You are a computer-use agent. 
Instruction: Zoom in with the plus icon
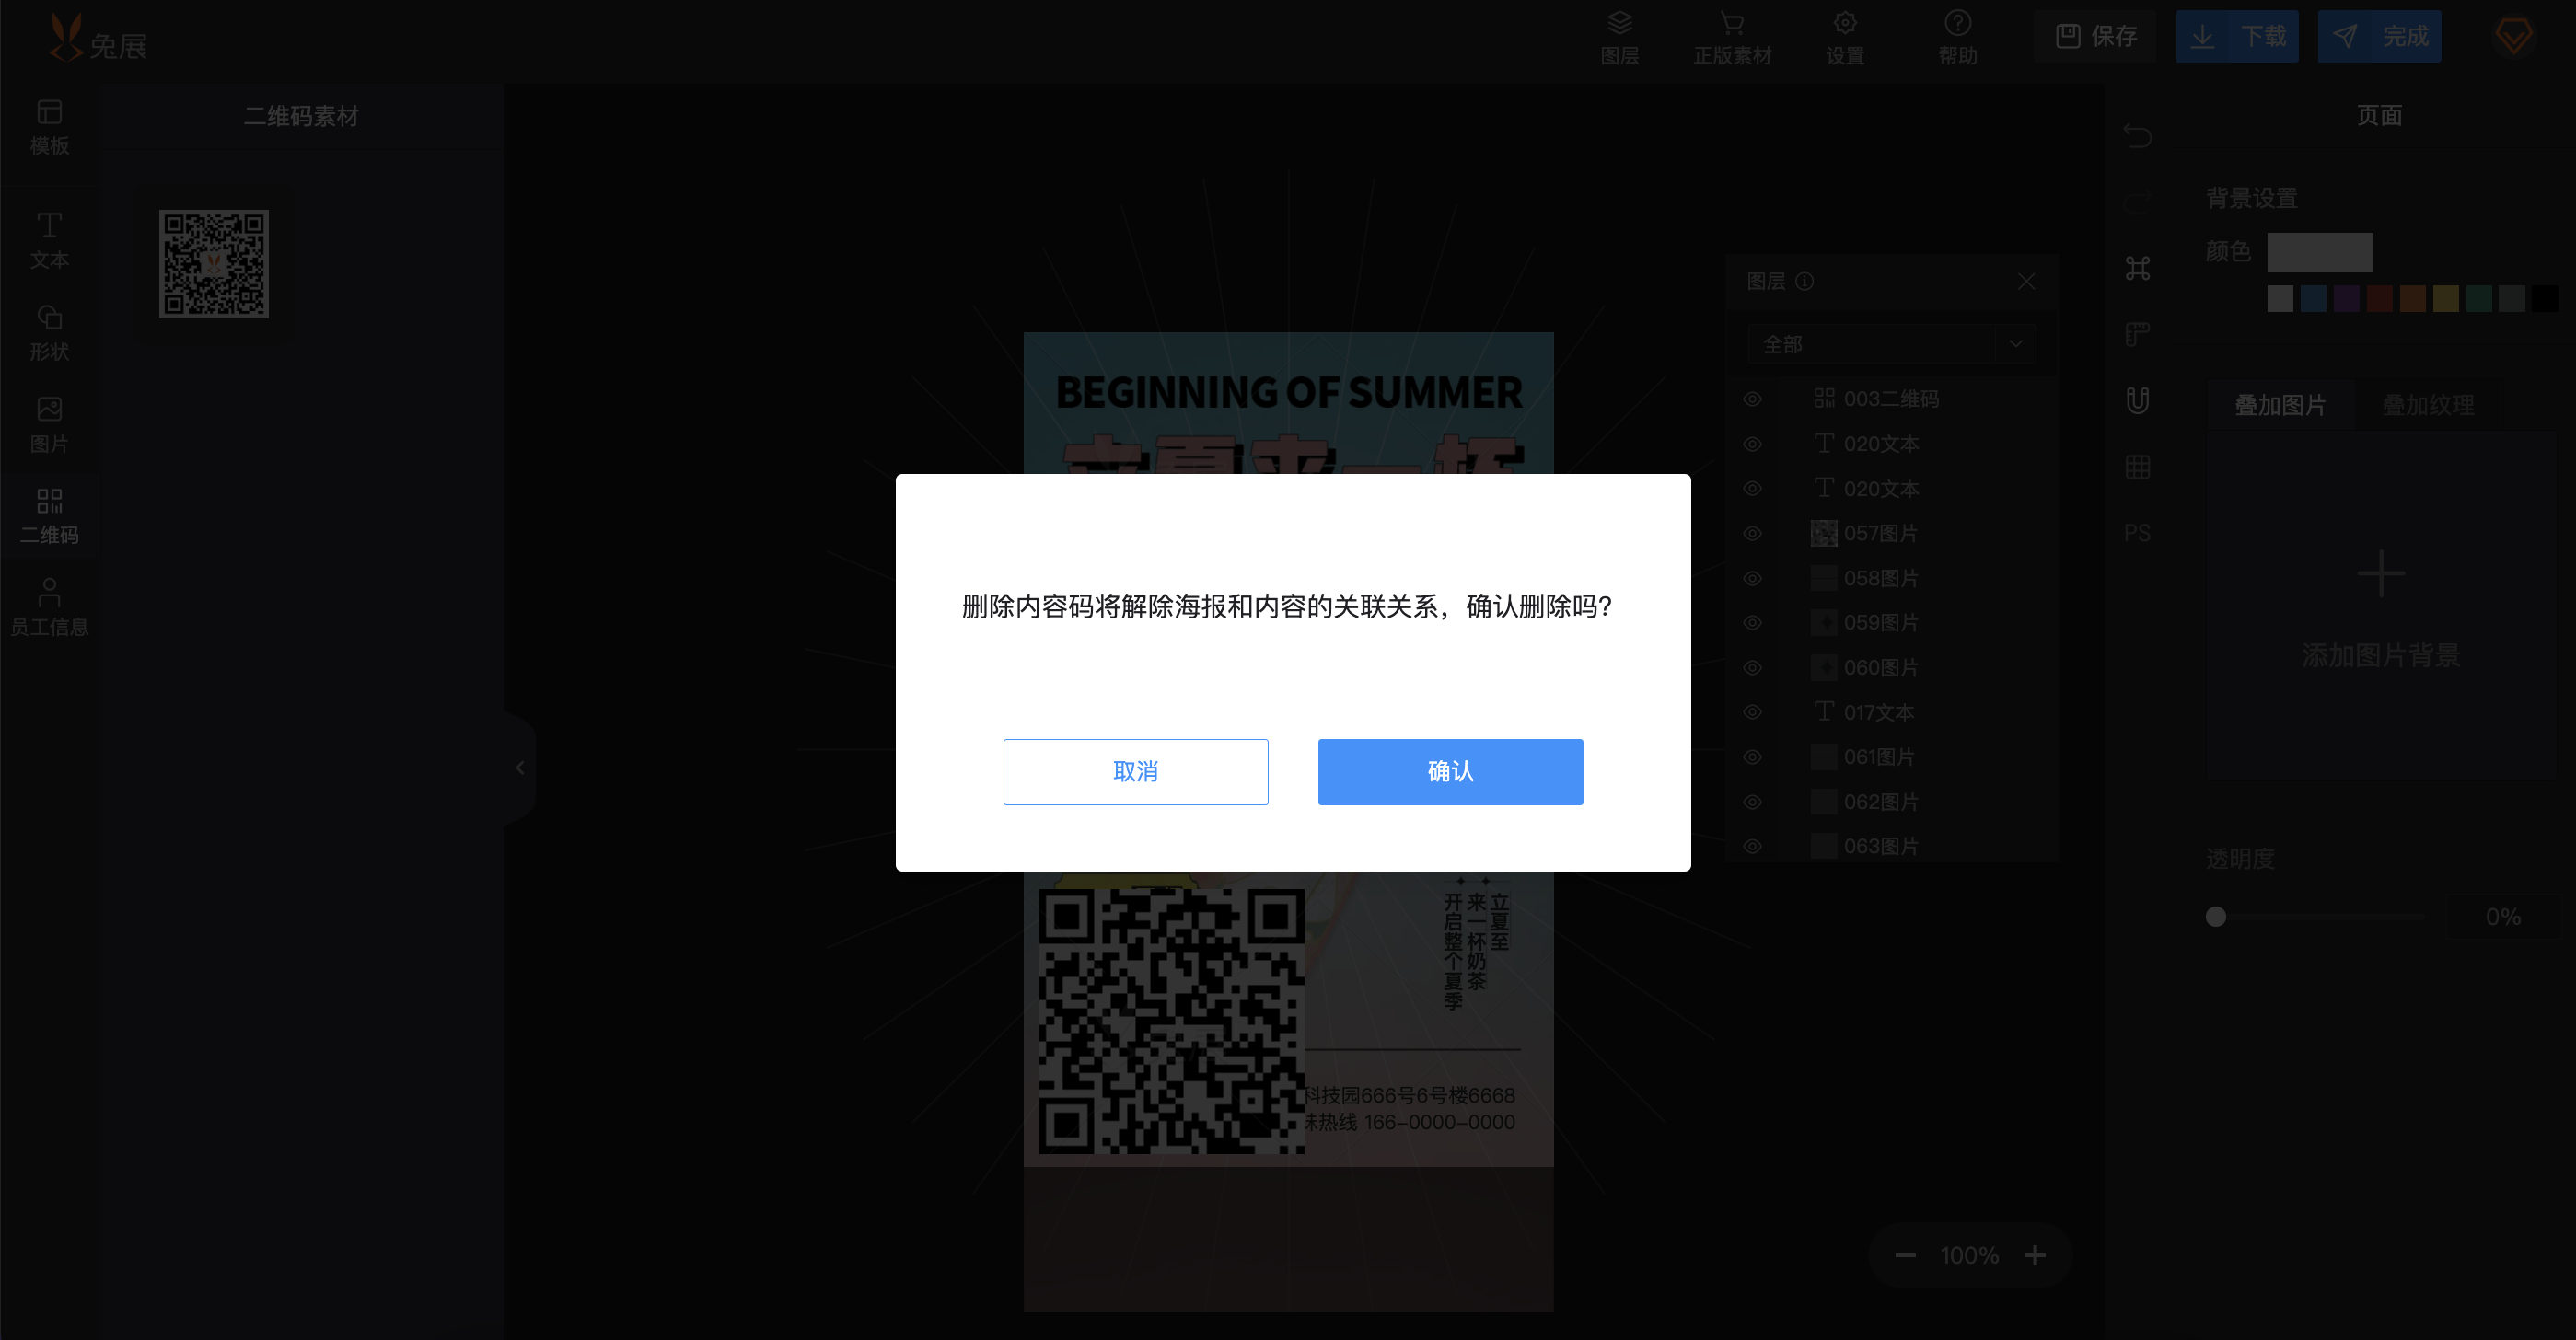(2035, 1256)
